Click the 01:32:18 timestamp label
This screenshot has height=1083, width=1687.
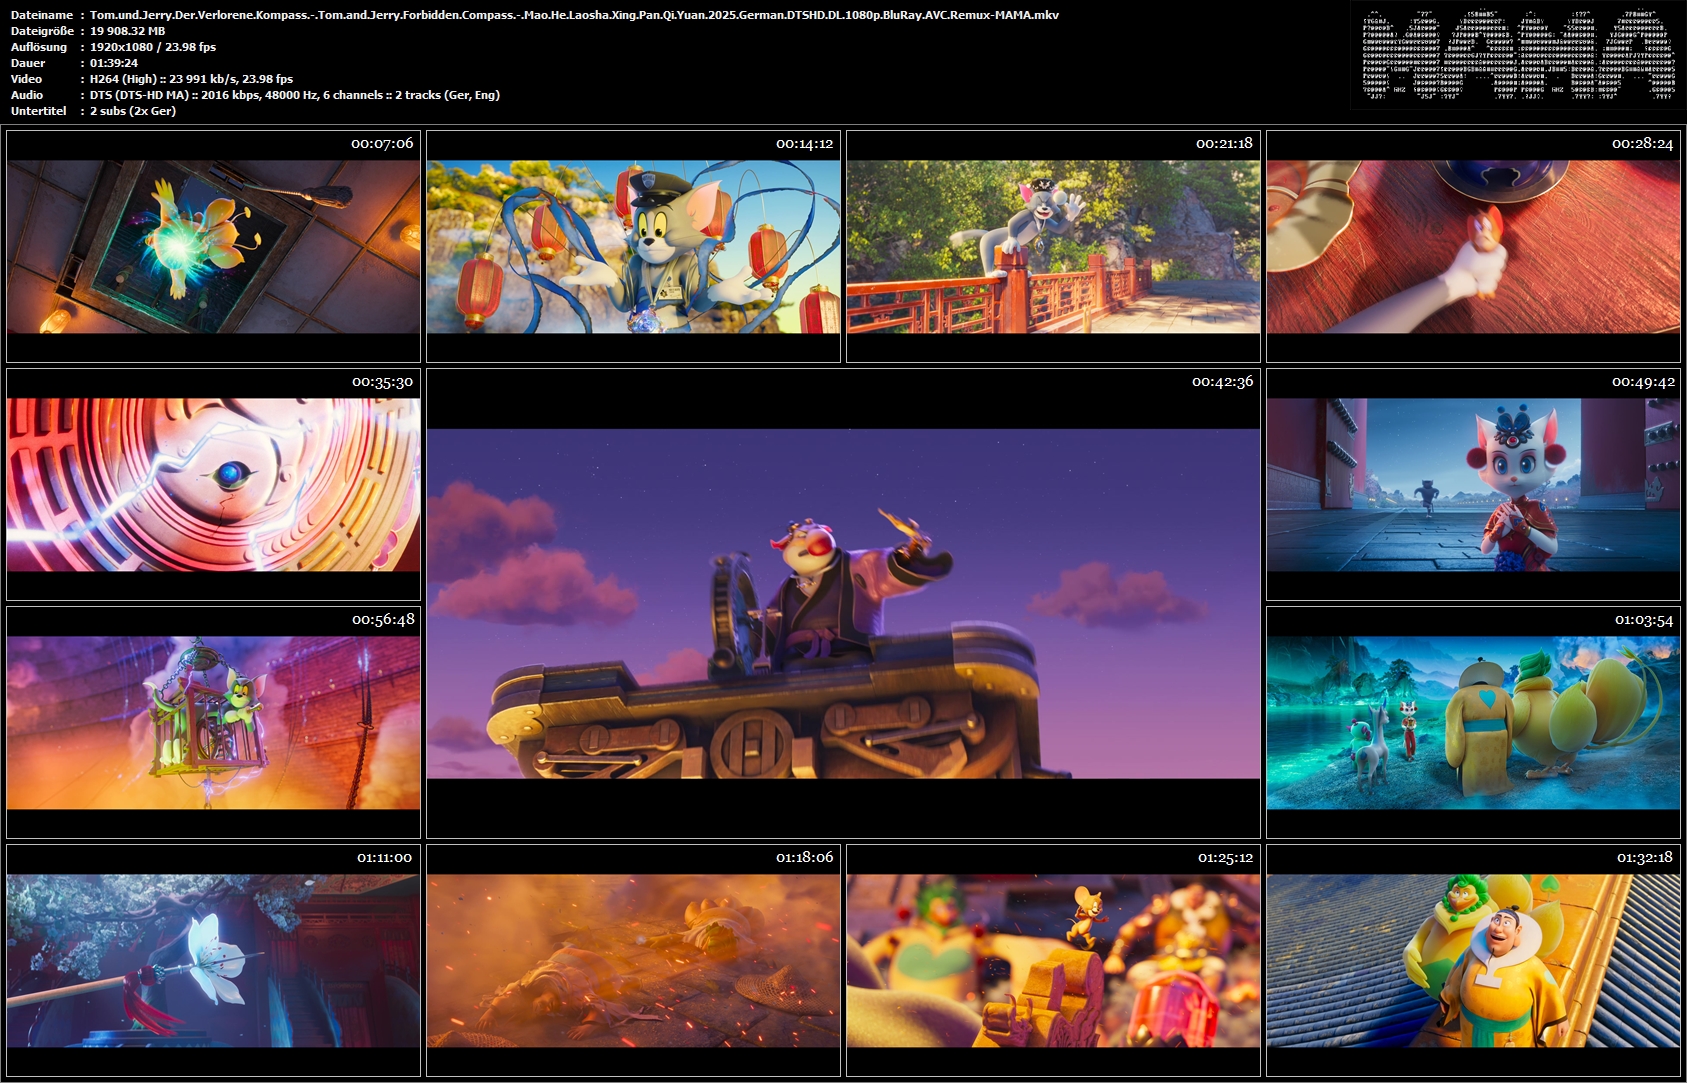(1645, 858)
